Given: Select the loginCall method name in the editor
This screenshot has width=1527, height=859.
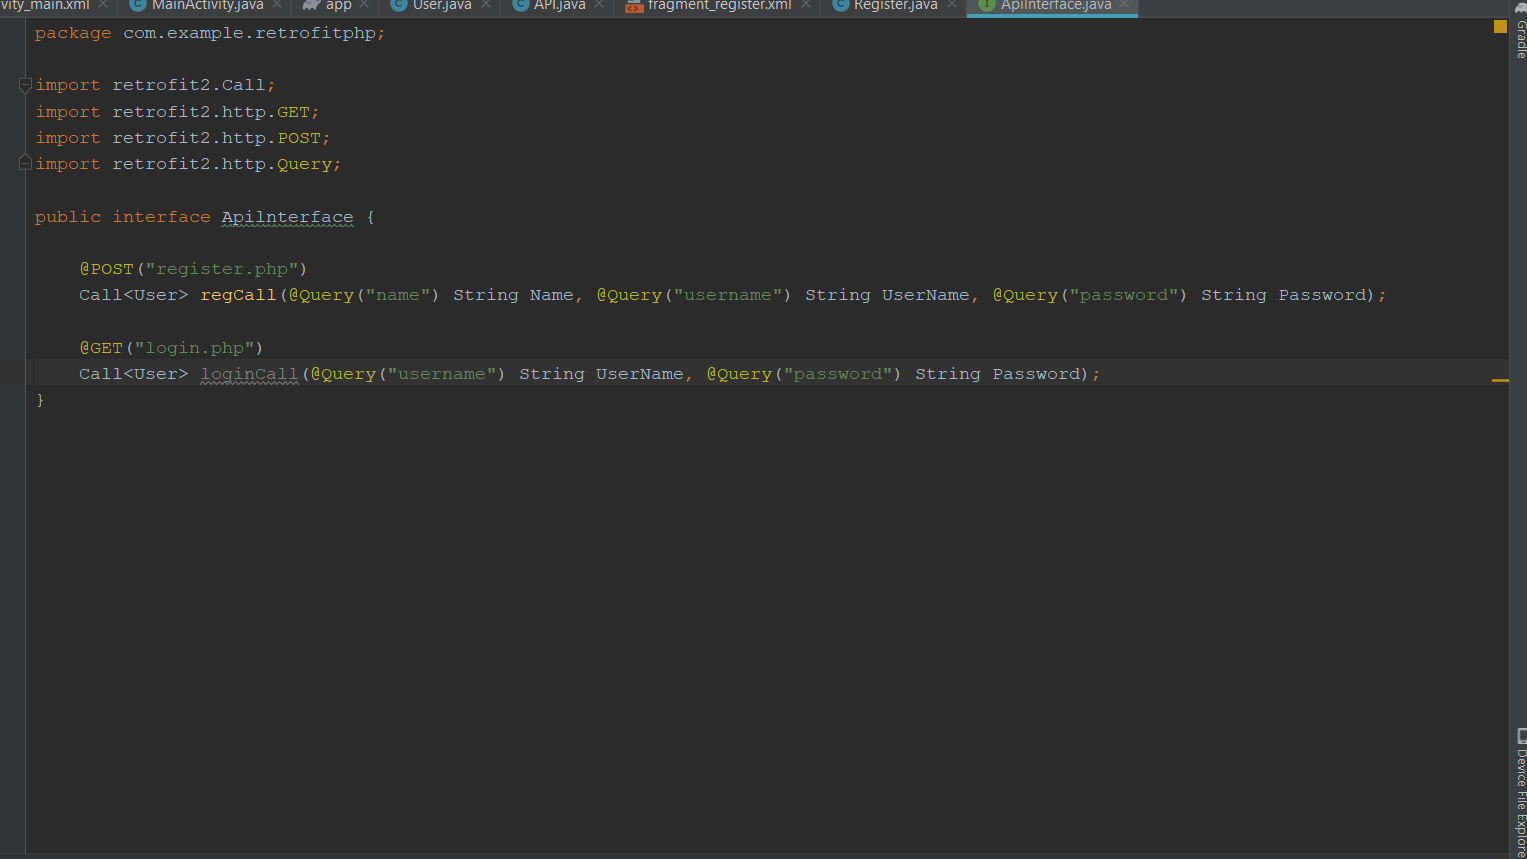Looking at the screenshot, I should point(248,373).
